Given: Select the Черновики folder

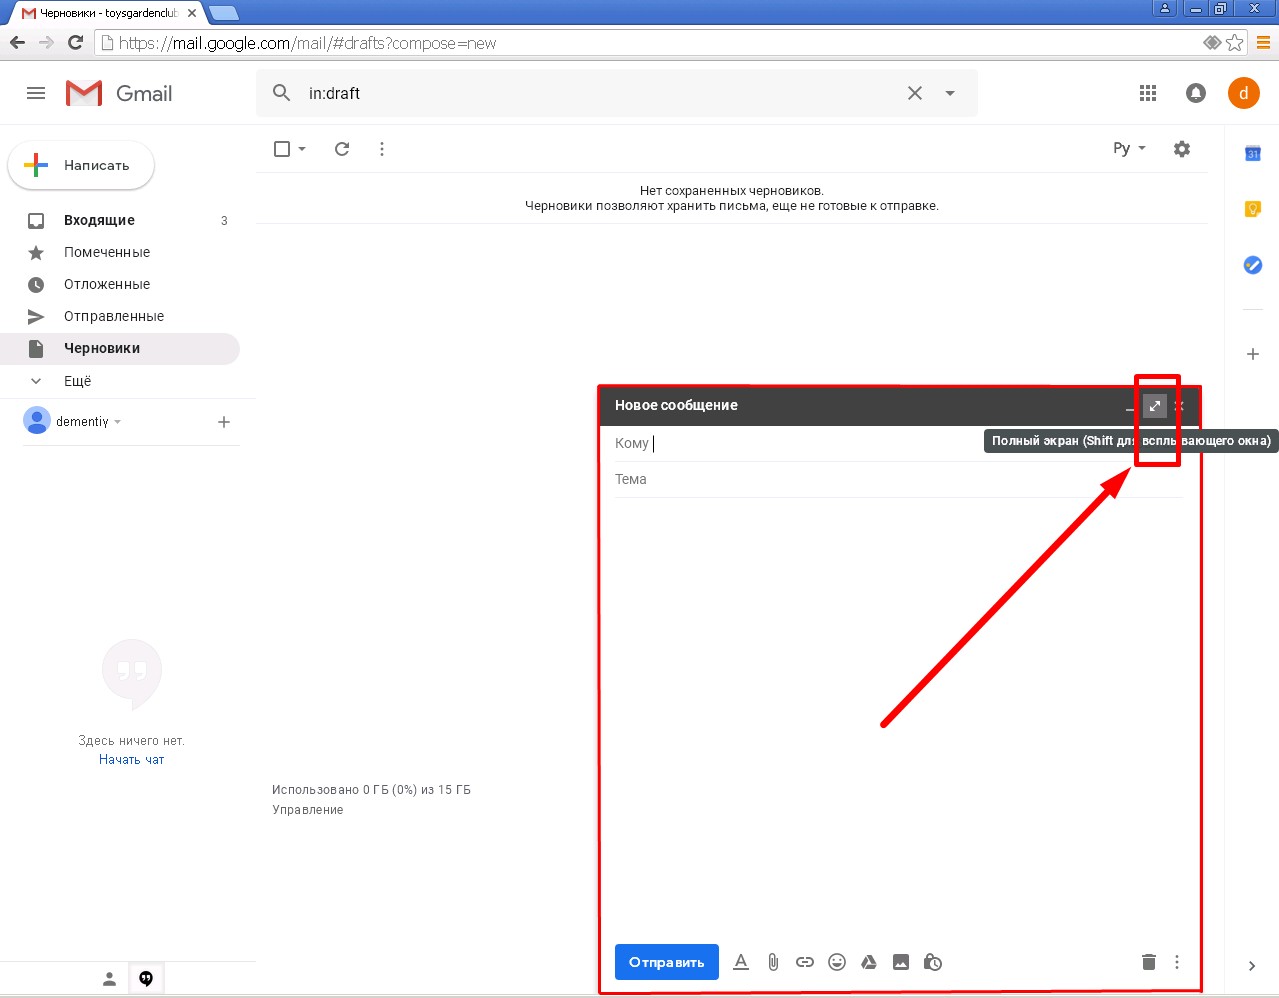Looking at the screenshot, I should pos(120,348).
